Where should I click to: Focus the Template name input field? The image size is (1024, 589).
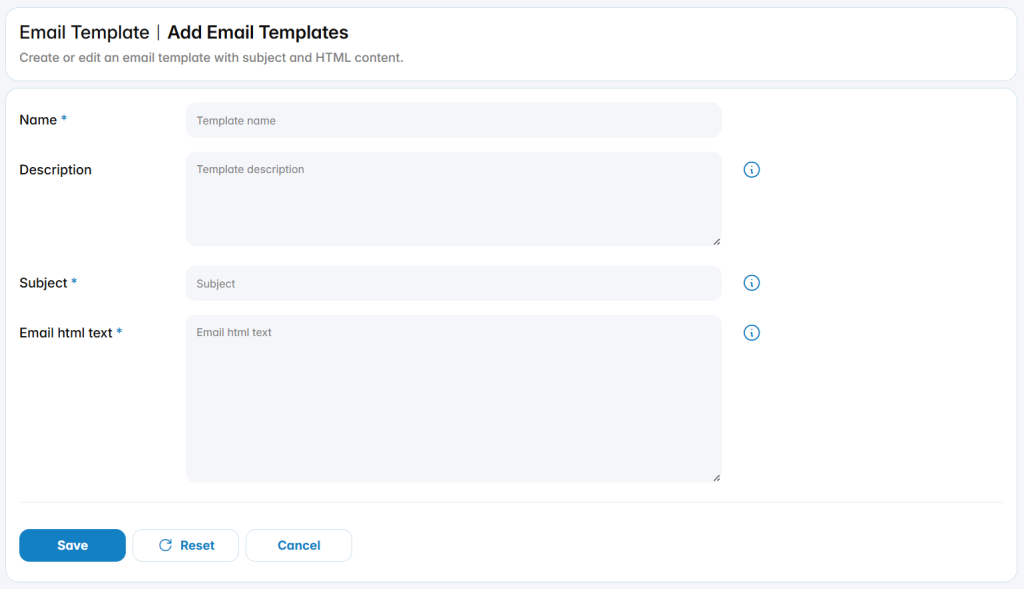(x=453, y=120)
